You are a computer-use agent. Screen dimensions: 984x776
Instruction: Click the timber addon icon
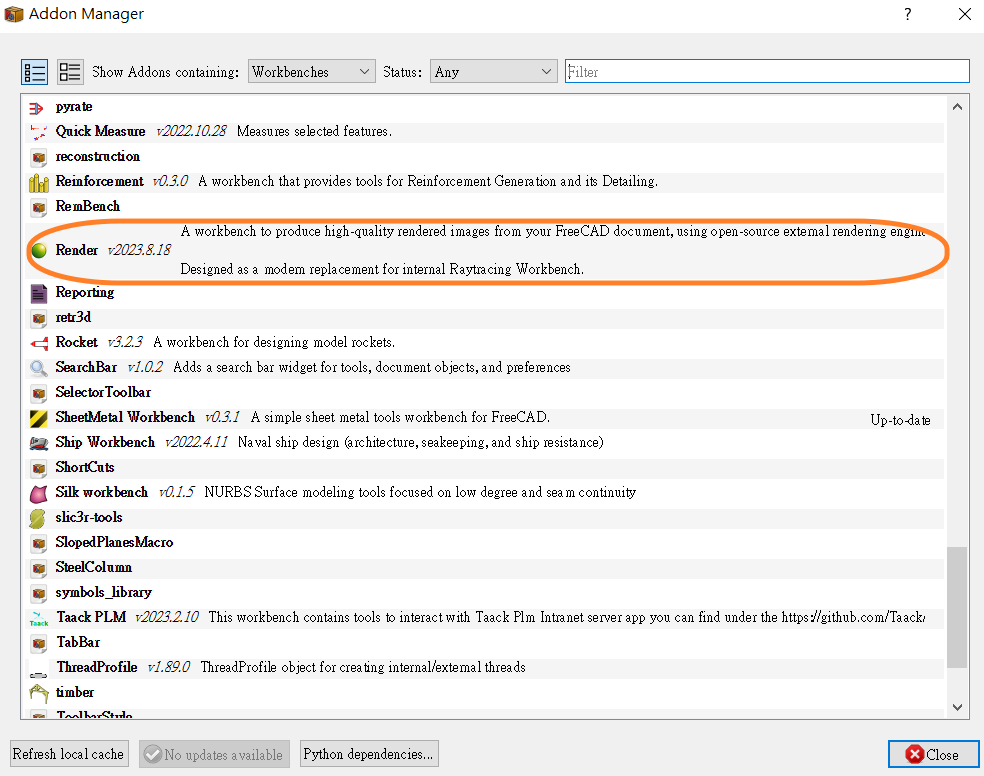(39, 693)
